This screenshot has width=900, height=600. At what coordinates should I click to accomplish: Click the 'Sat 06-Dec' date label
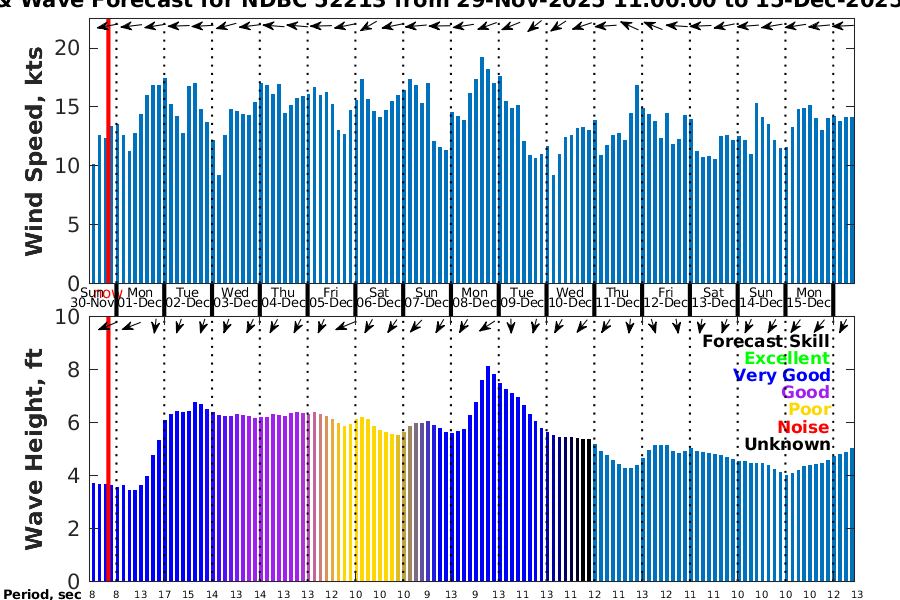(x=379, y=297)
